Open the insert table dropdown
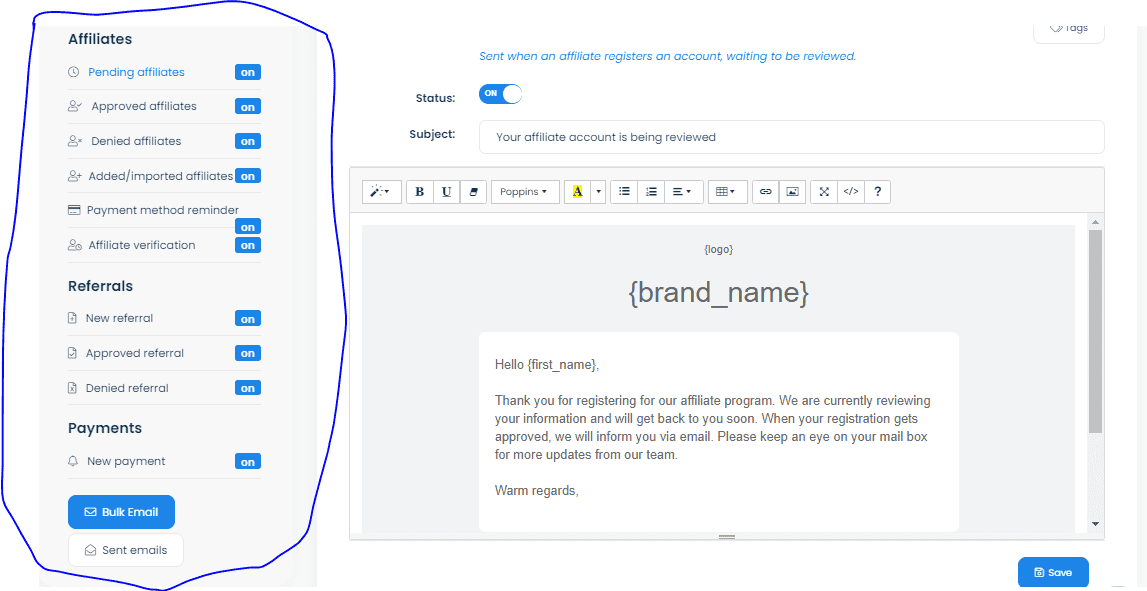The width and height of the screenshot is (1147, 591). pos(727,192)
